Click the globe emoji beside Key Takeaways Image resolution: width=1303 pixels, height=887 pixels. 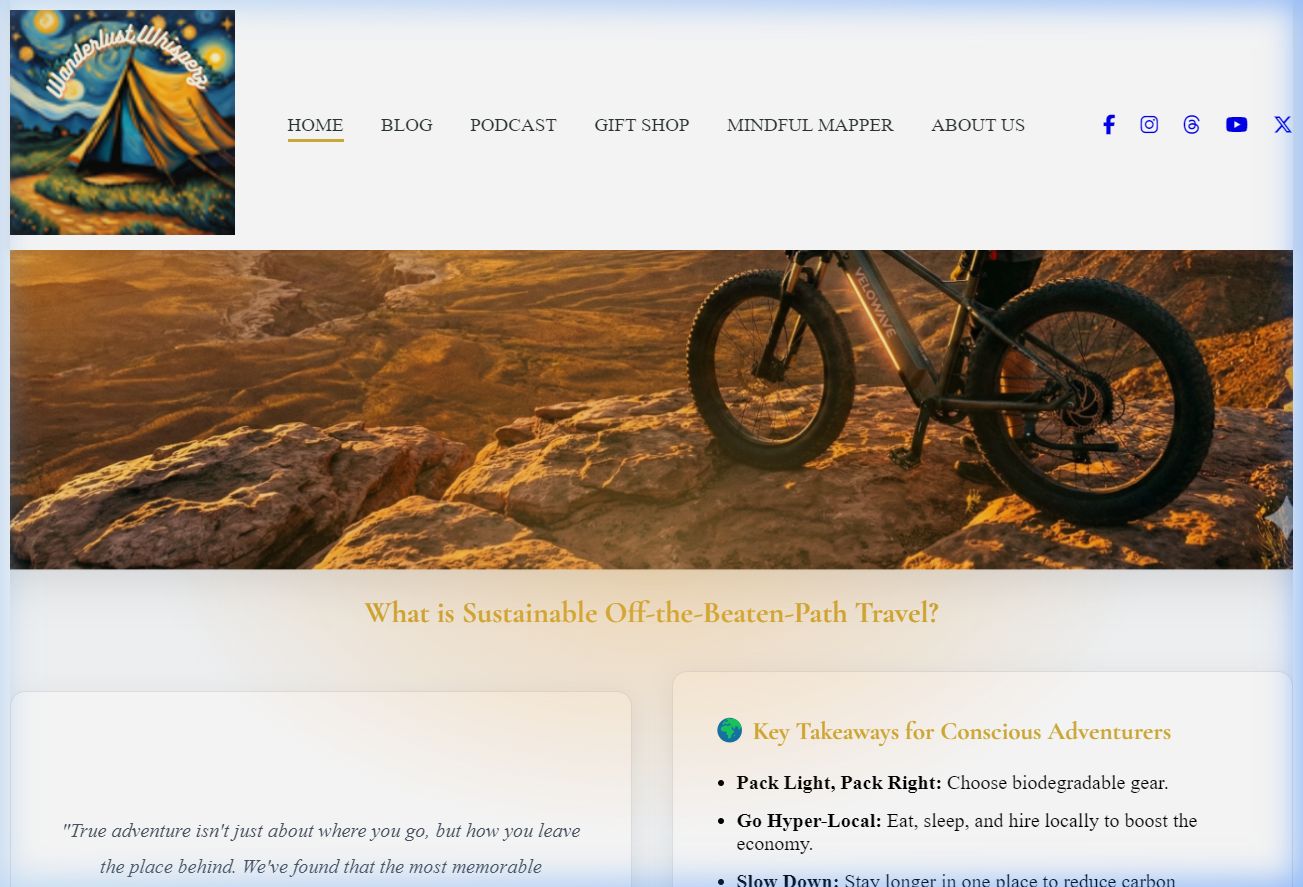coord(730,731)
